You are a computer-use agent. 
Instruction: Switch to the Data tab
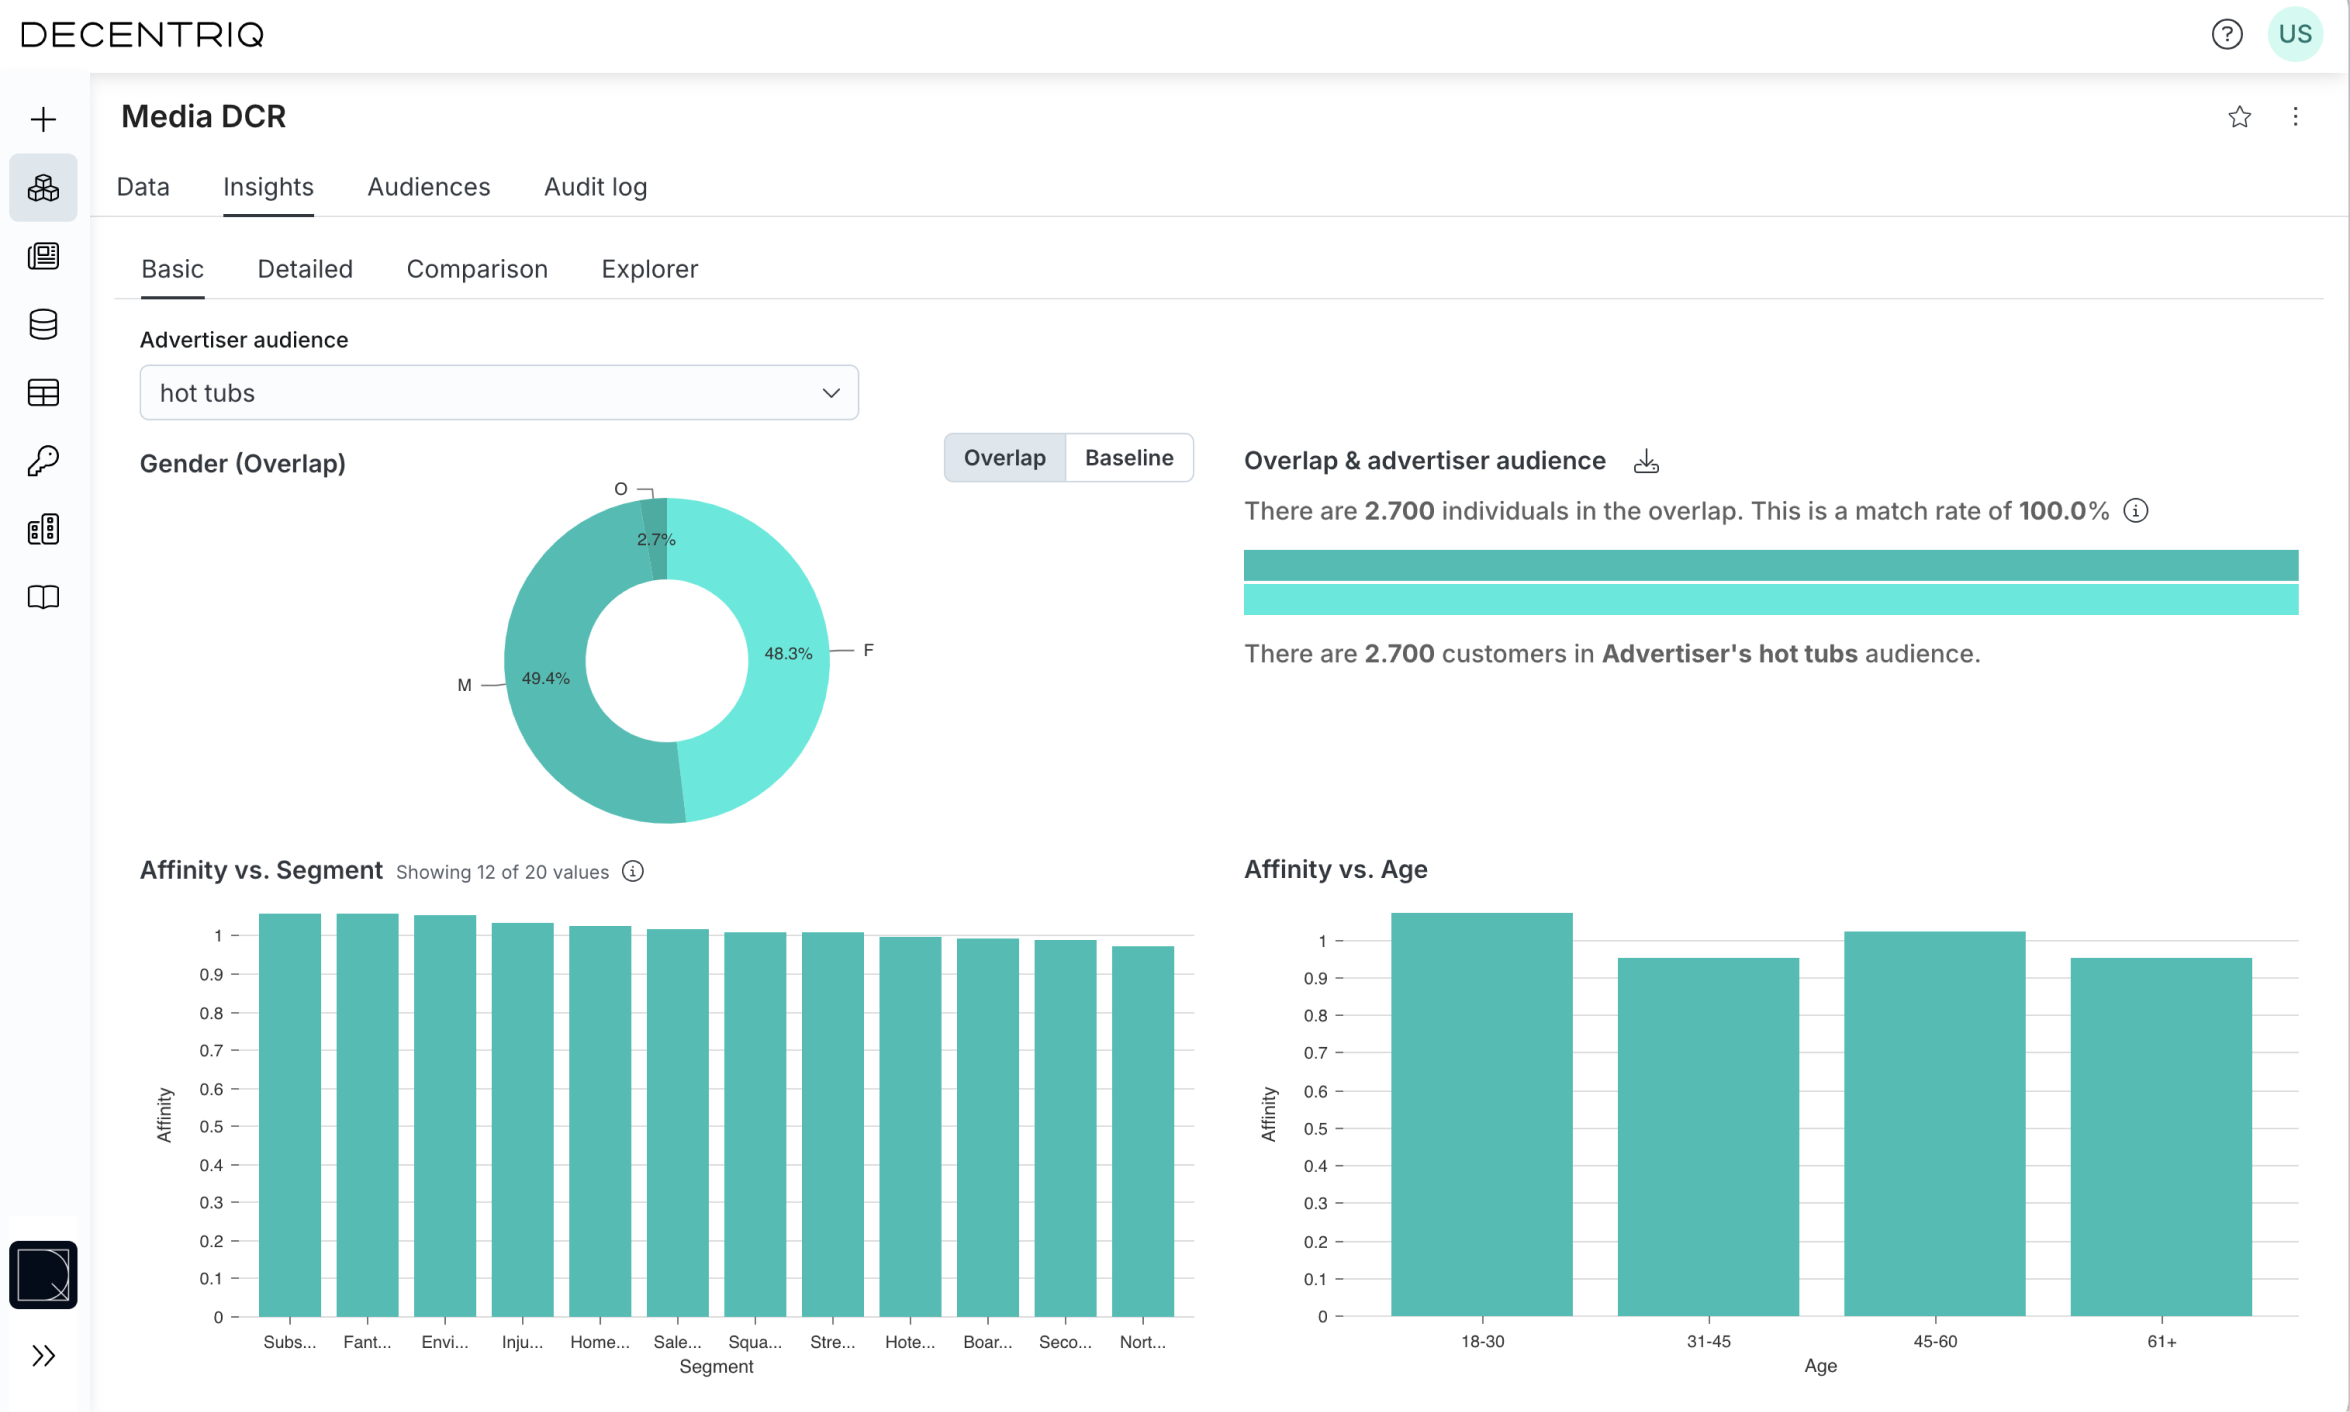coord(143,187)
